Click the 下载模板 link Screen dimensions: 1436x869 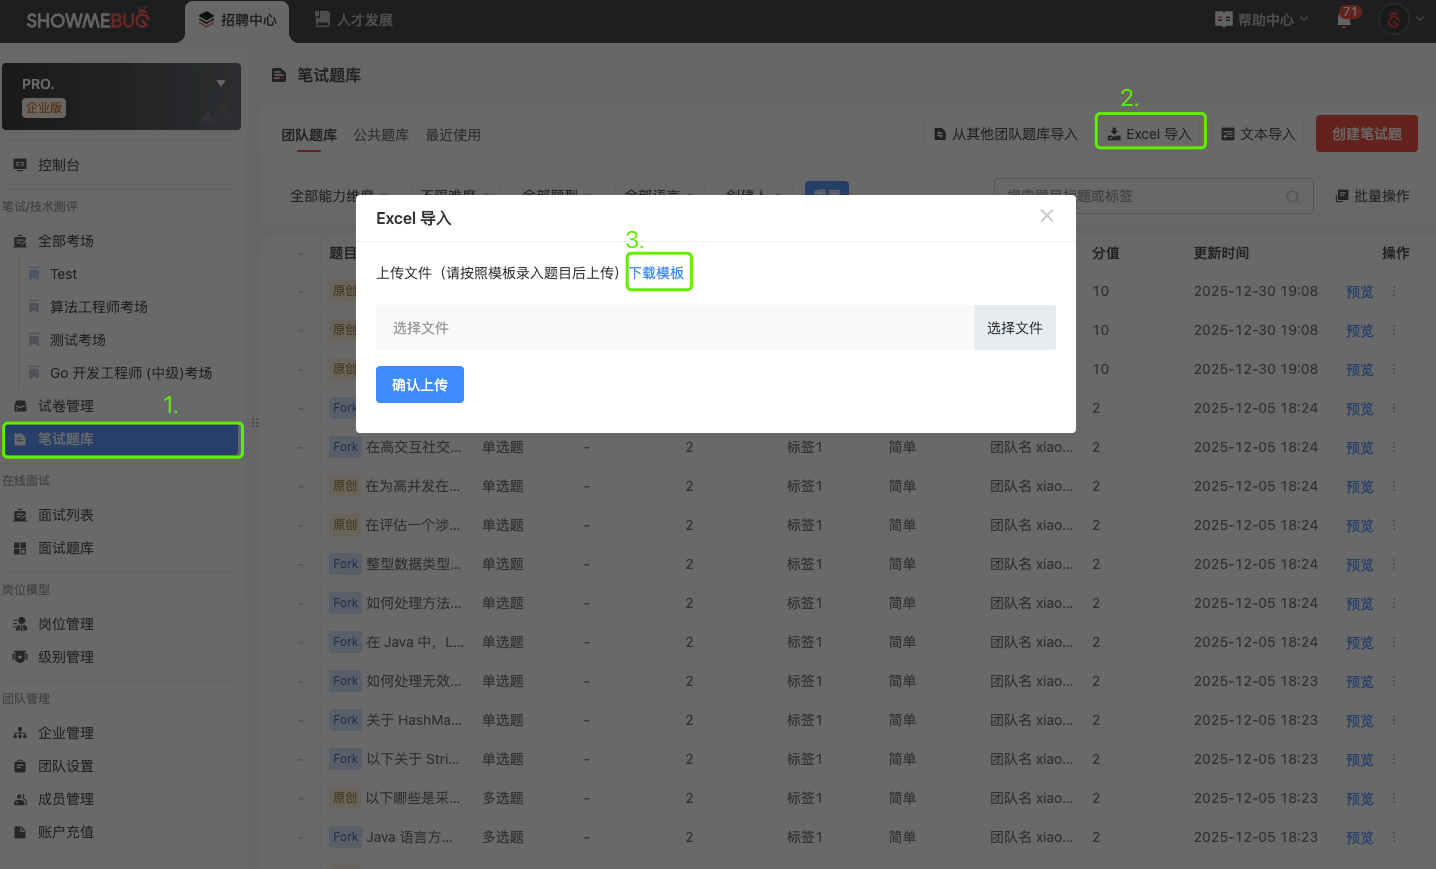click(x=658, y=273)
